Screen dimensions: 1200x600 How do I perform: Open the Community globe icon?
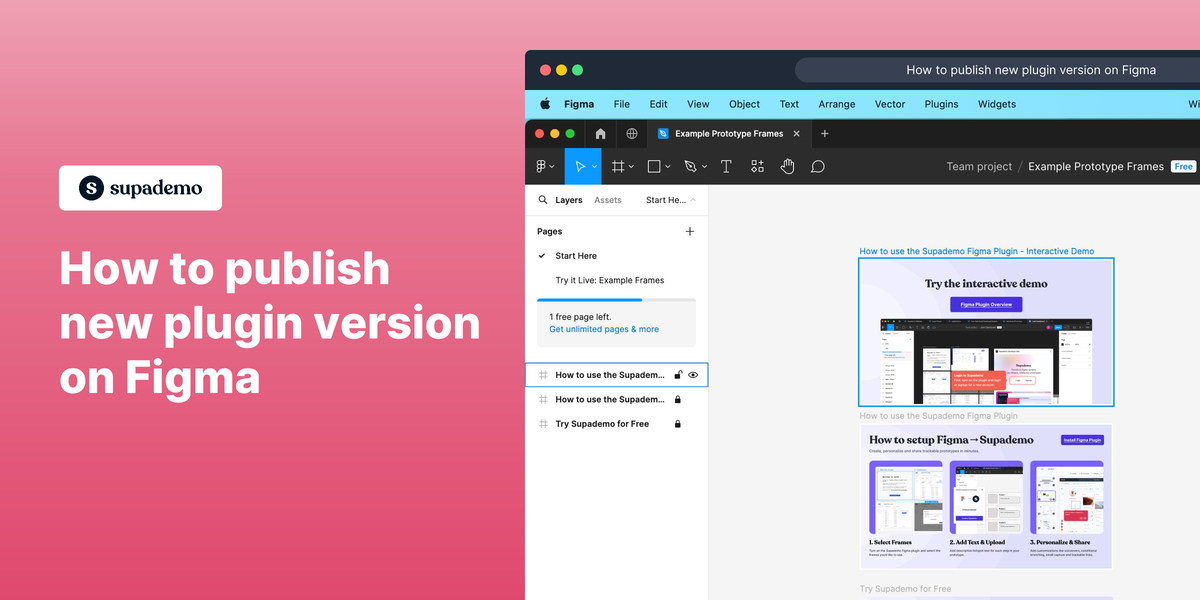(632, 133)
